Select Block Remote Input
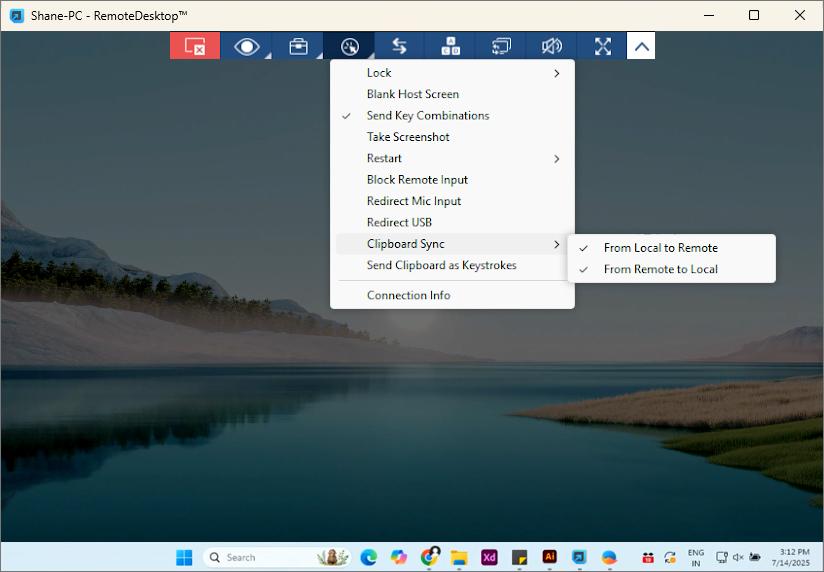The height and width of the screenshot is (572, 824). (x=417, y=180)
